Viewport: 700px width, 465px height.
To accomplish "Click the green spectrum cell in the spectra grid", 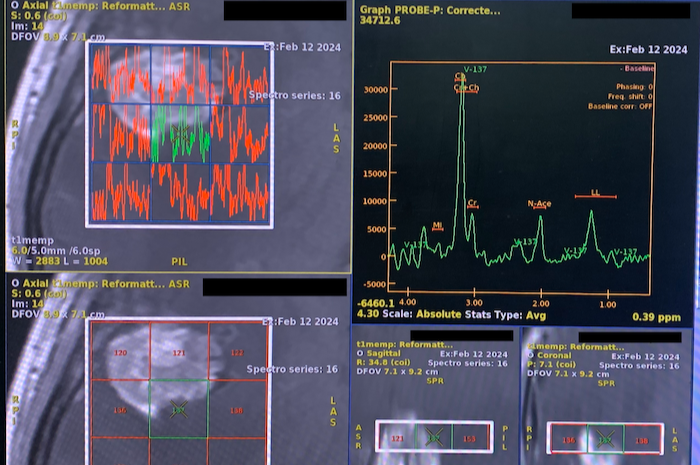I will [180, 133].
